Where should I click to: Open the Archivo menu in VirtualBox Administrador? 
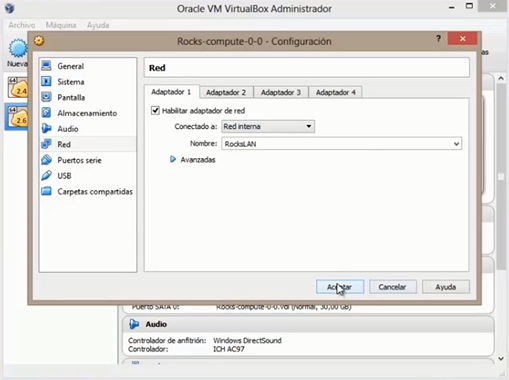[x=22, y=25]
